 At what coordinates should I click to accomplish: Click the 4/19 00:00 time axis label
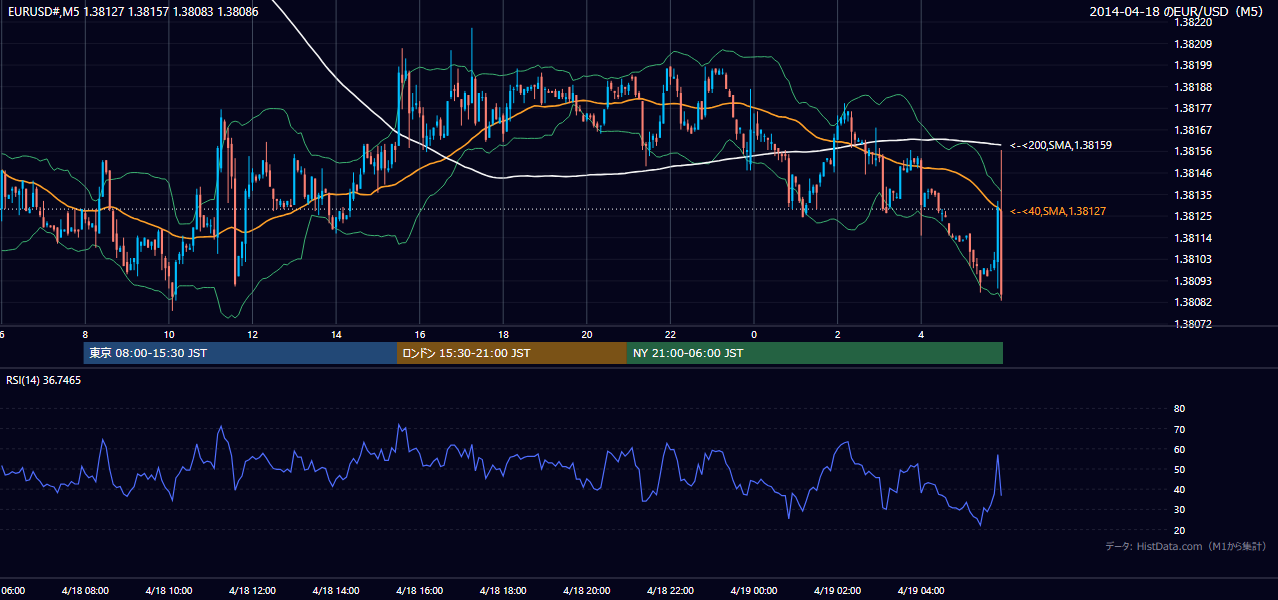pos(754,591)
